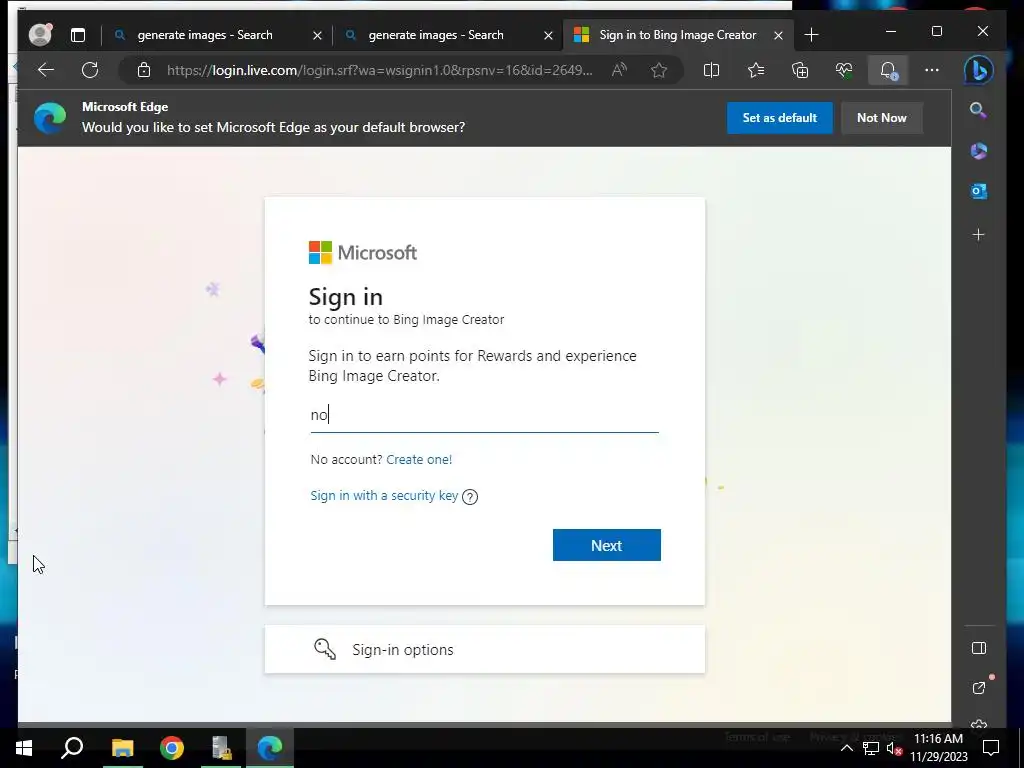Dismiss prompt with Not Now
The height and width of the screenshot is (768, 1024).
(x=882, y=118)
